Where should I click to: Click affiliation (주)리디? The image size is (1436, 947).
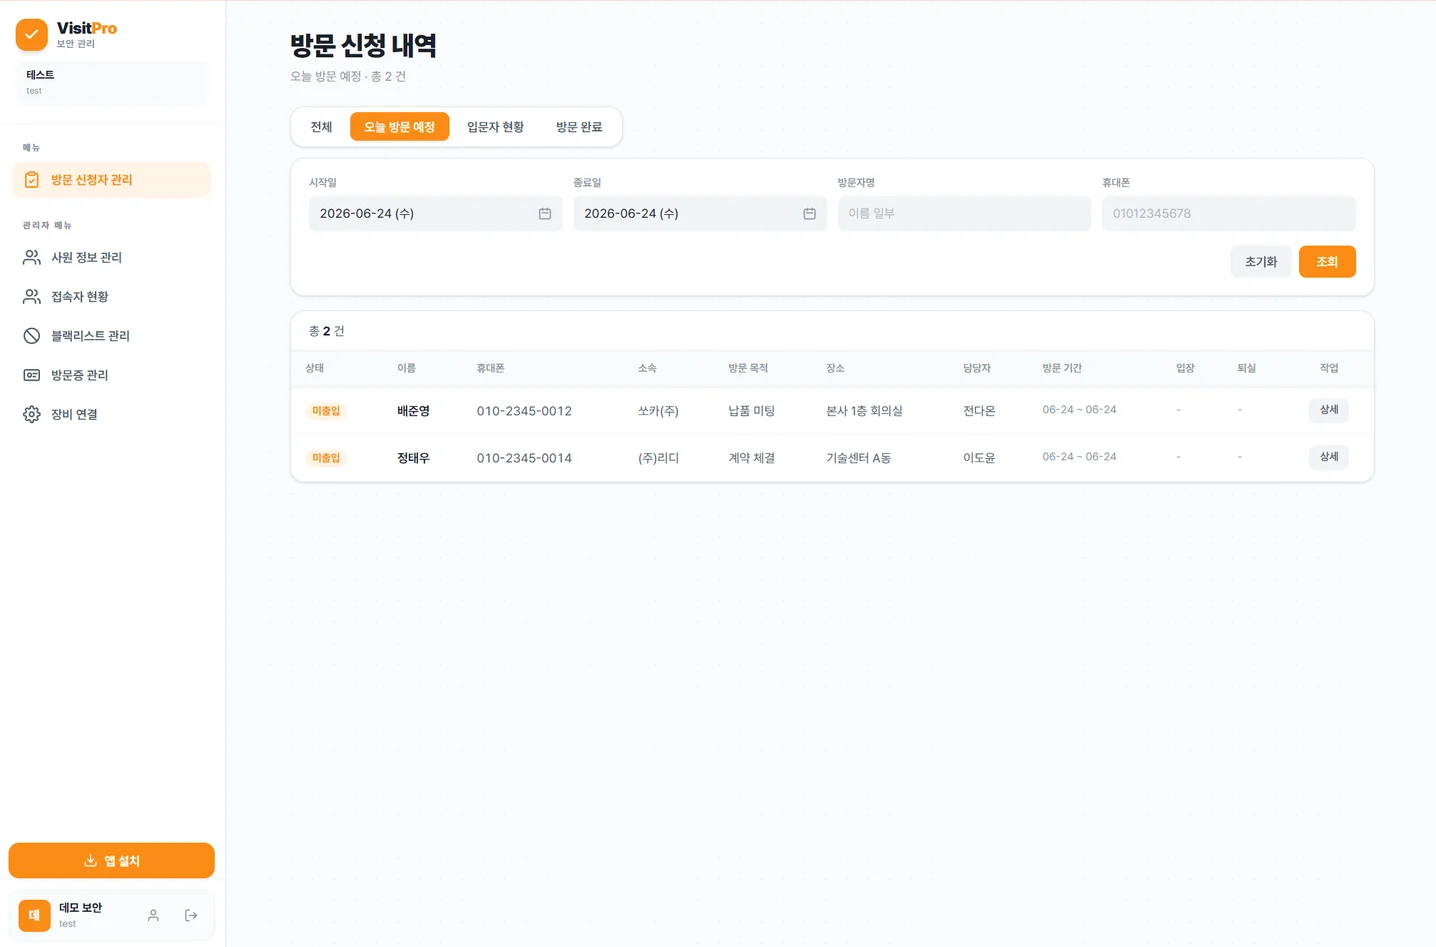[658, 458]
